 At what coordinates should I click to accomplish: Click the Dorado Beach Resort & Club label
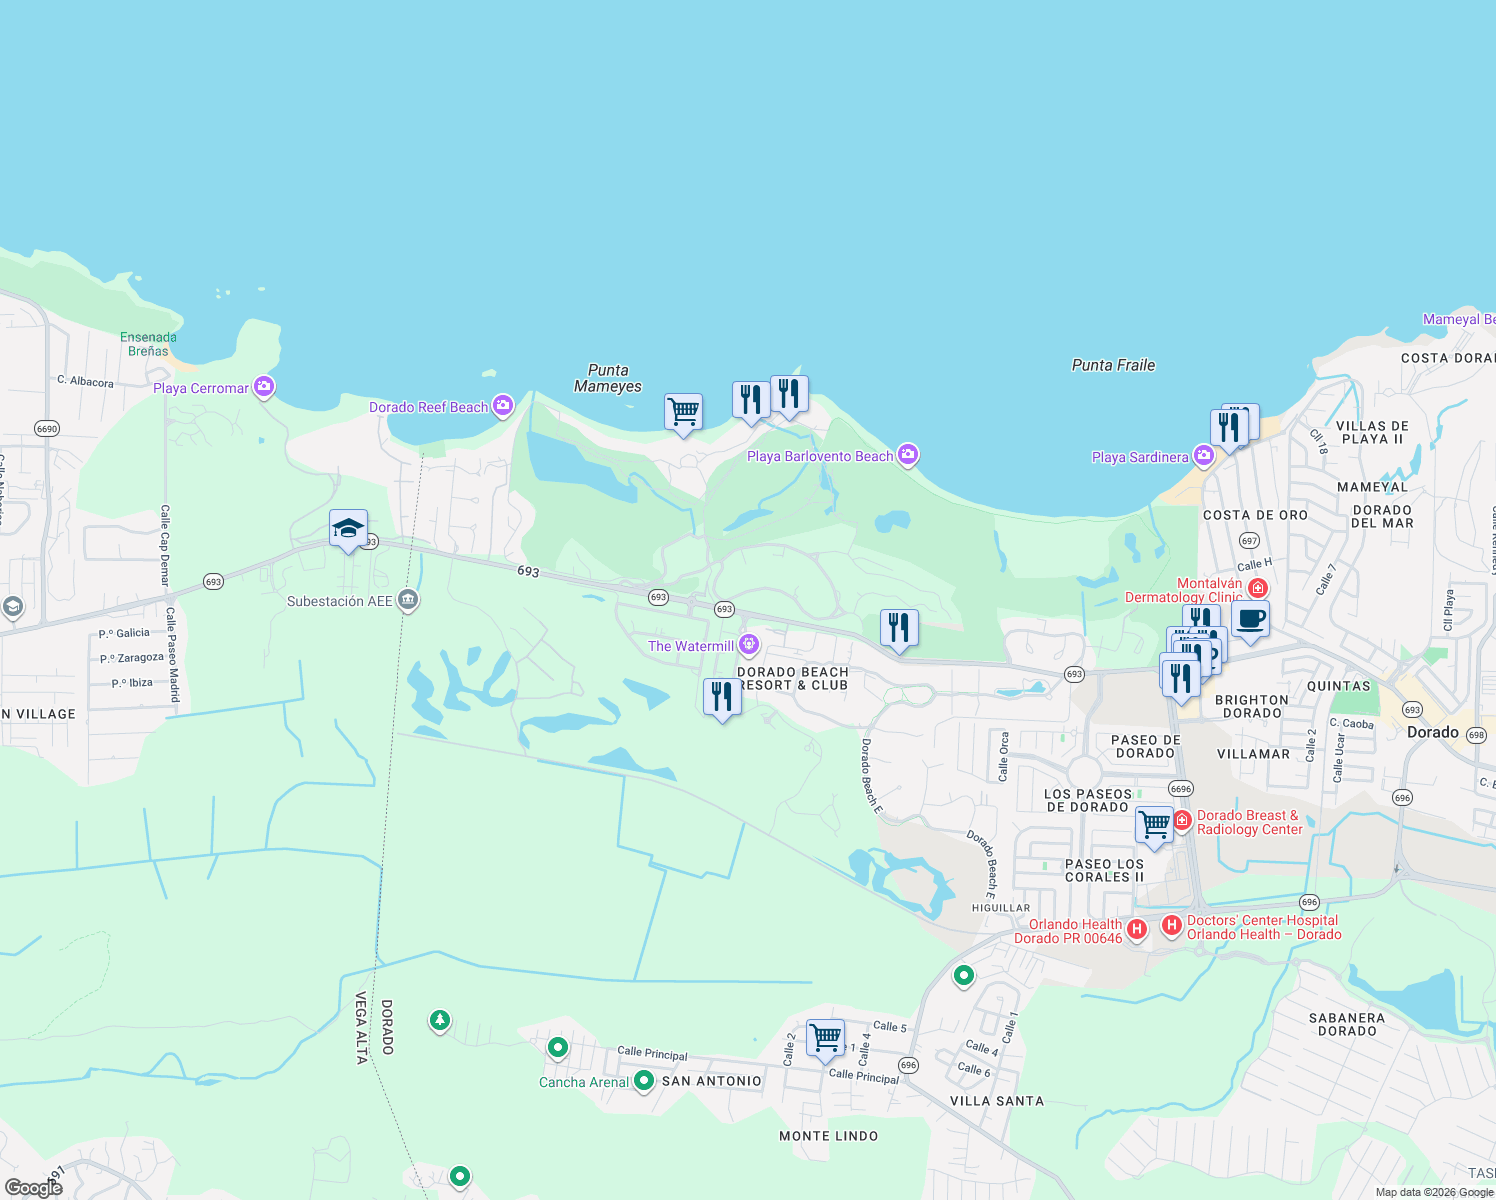[793, 678]
